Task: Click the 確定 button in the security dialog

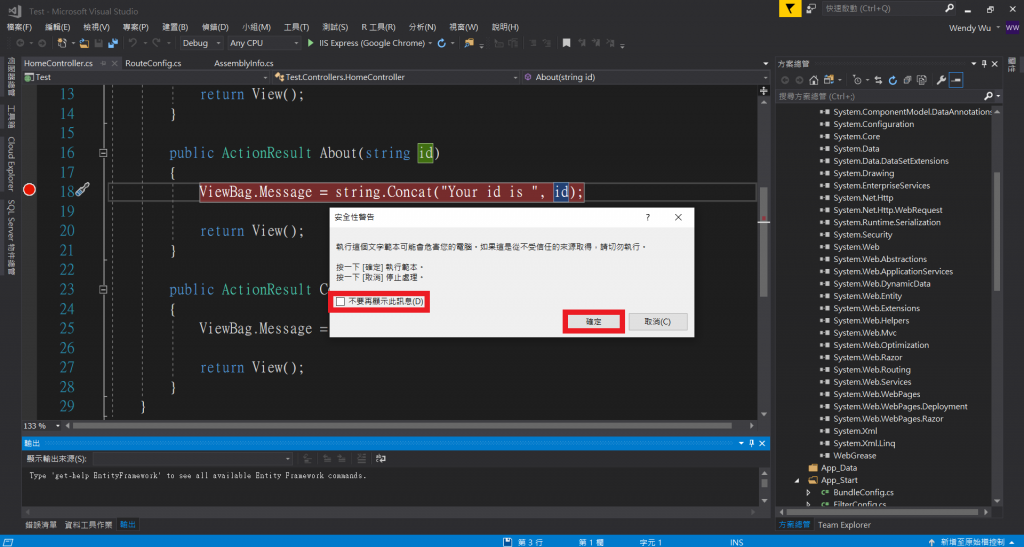Action: (594, 322)
